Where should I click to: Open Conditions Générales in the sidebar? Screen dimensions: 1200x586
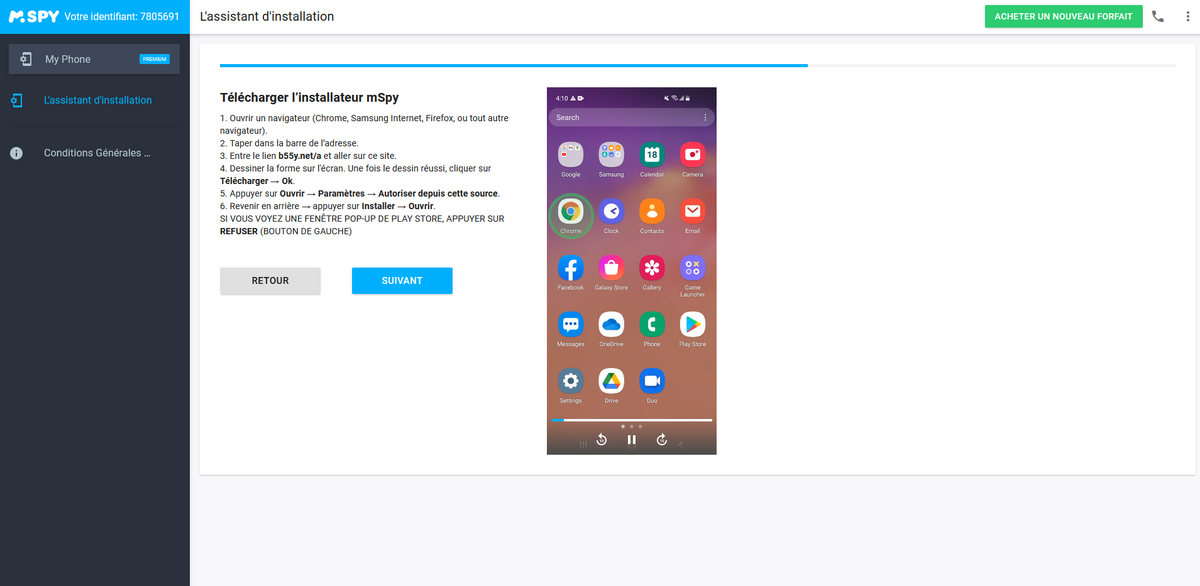96,154
